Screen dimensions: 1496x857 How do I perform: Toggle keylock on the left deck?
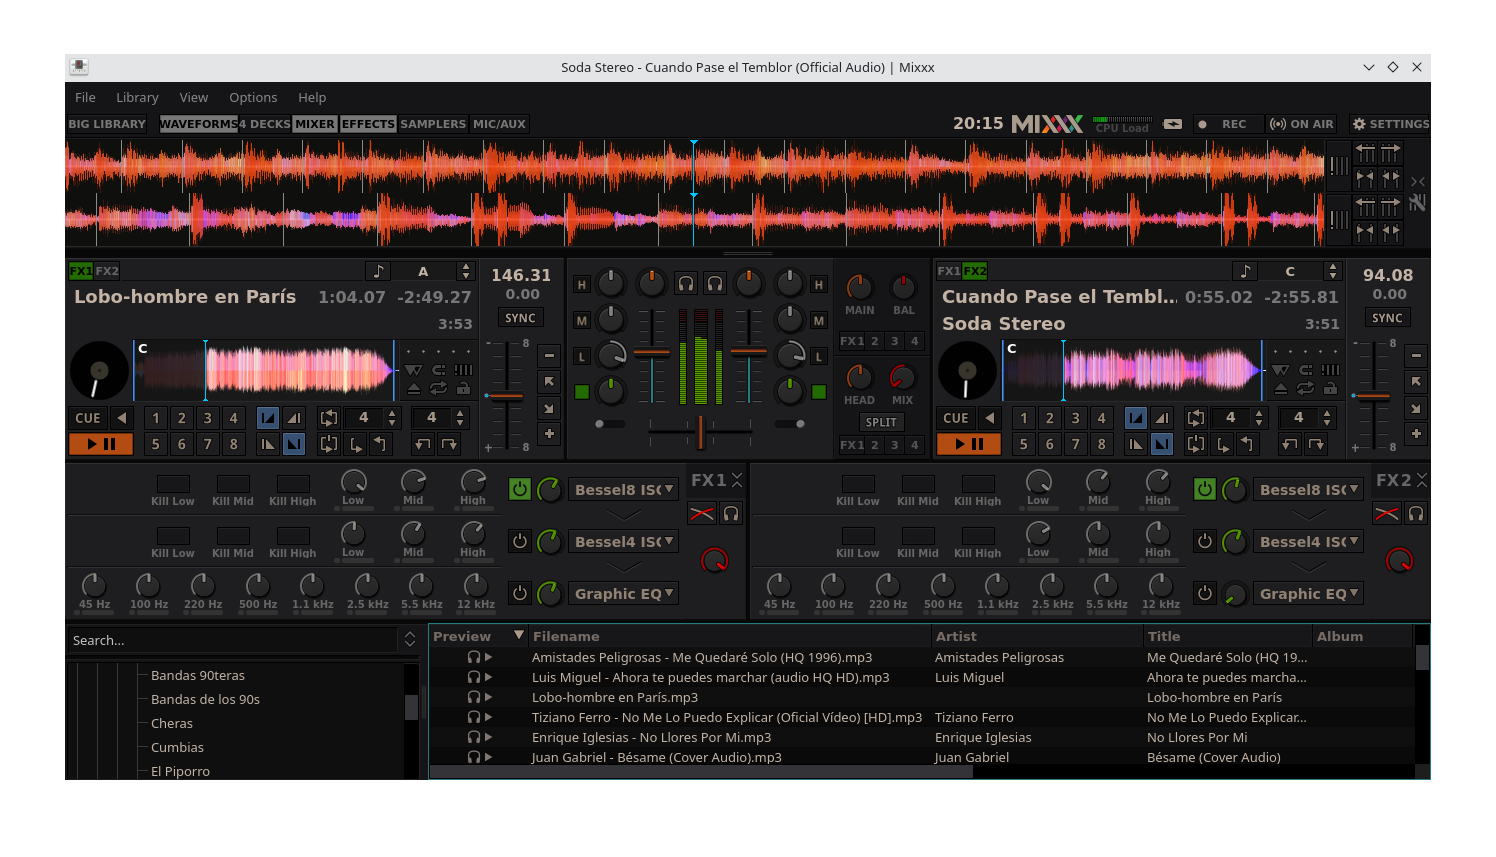[463, 388]
